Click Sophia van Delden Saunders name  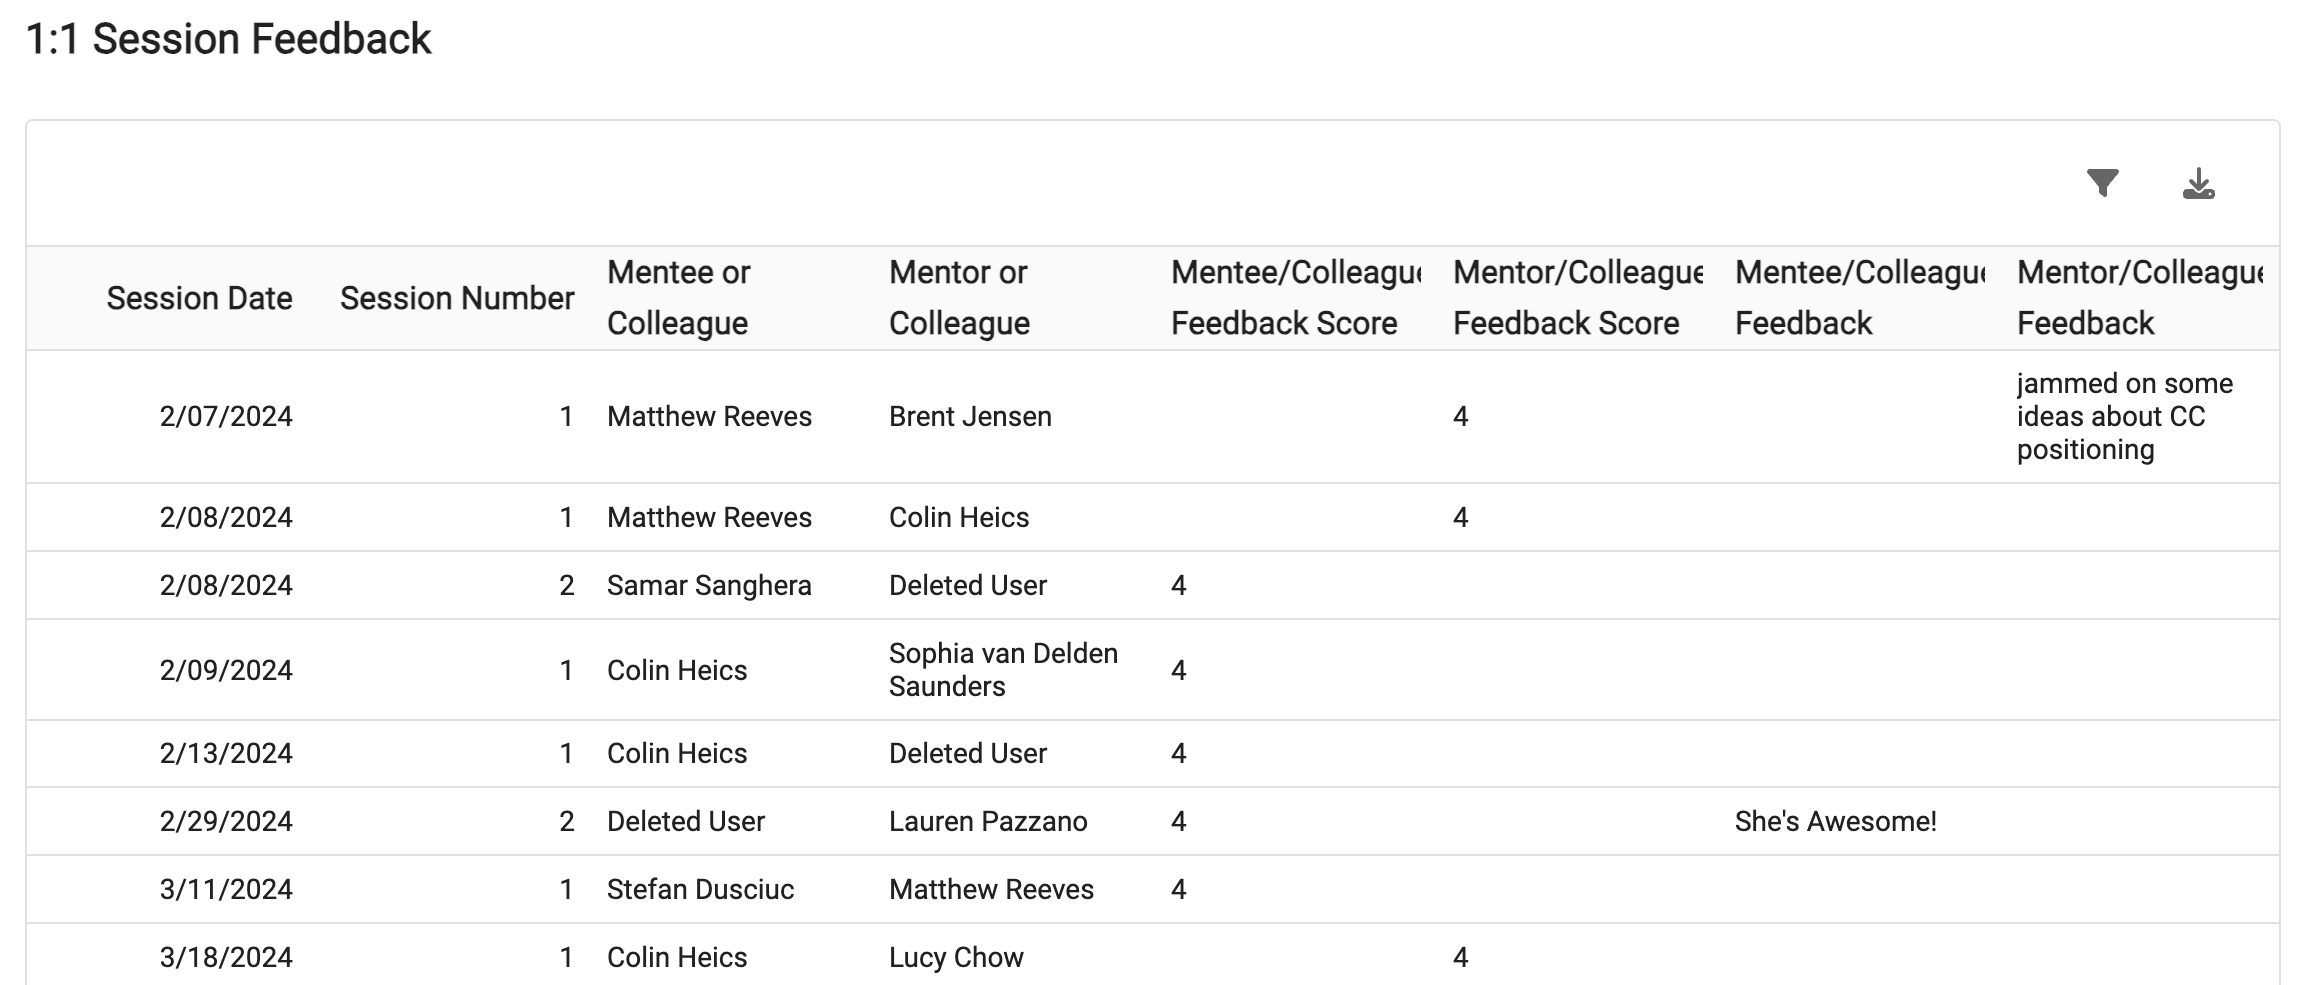coord(1002,670)
